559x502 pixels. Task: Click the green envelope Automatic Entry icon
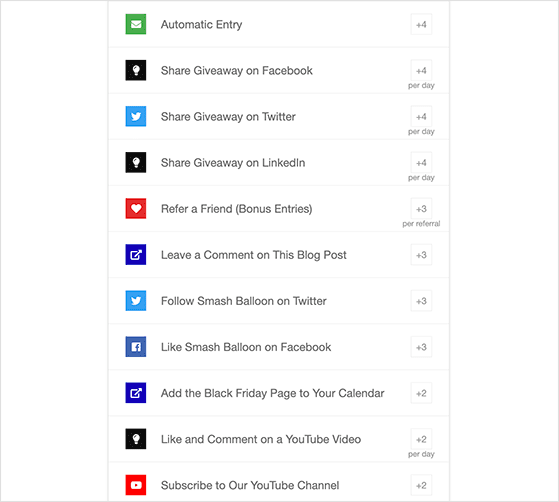[x=136, y=24]
